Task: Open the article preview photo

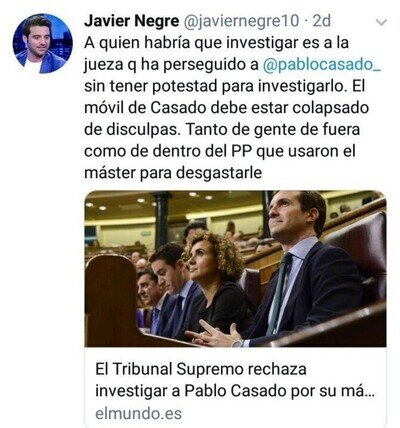Action: (x=235, y=269)
